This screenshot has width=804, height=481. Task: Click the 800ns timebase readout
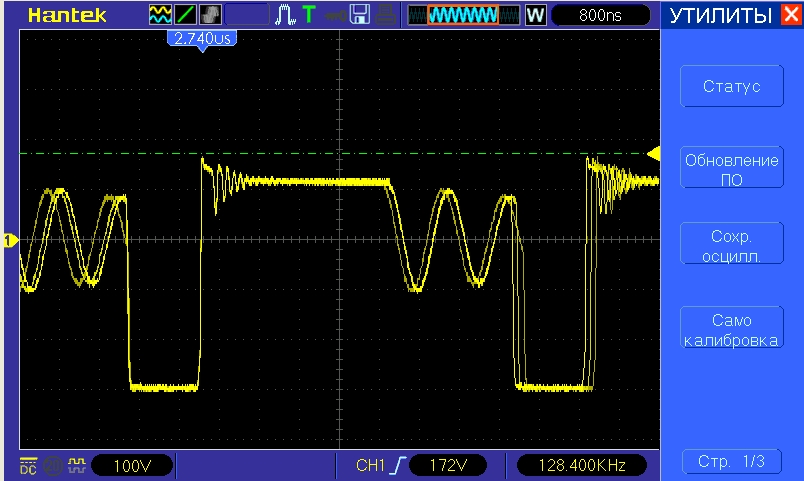pos(600,15)
